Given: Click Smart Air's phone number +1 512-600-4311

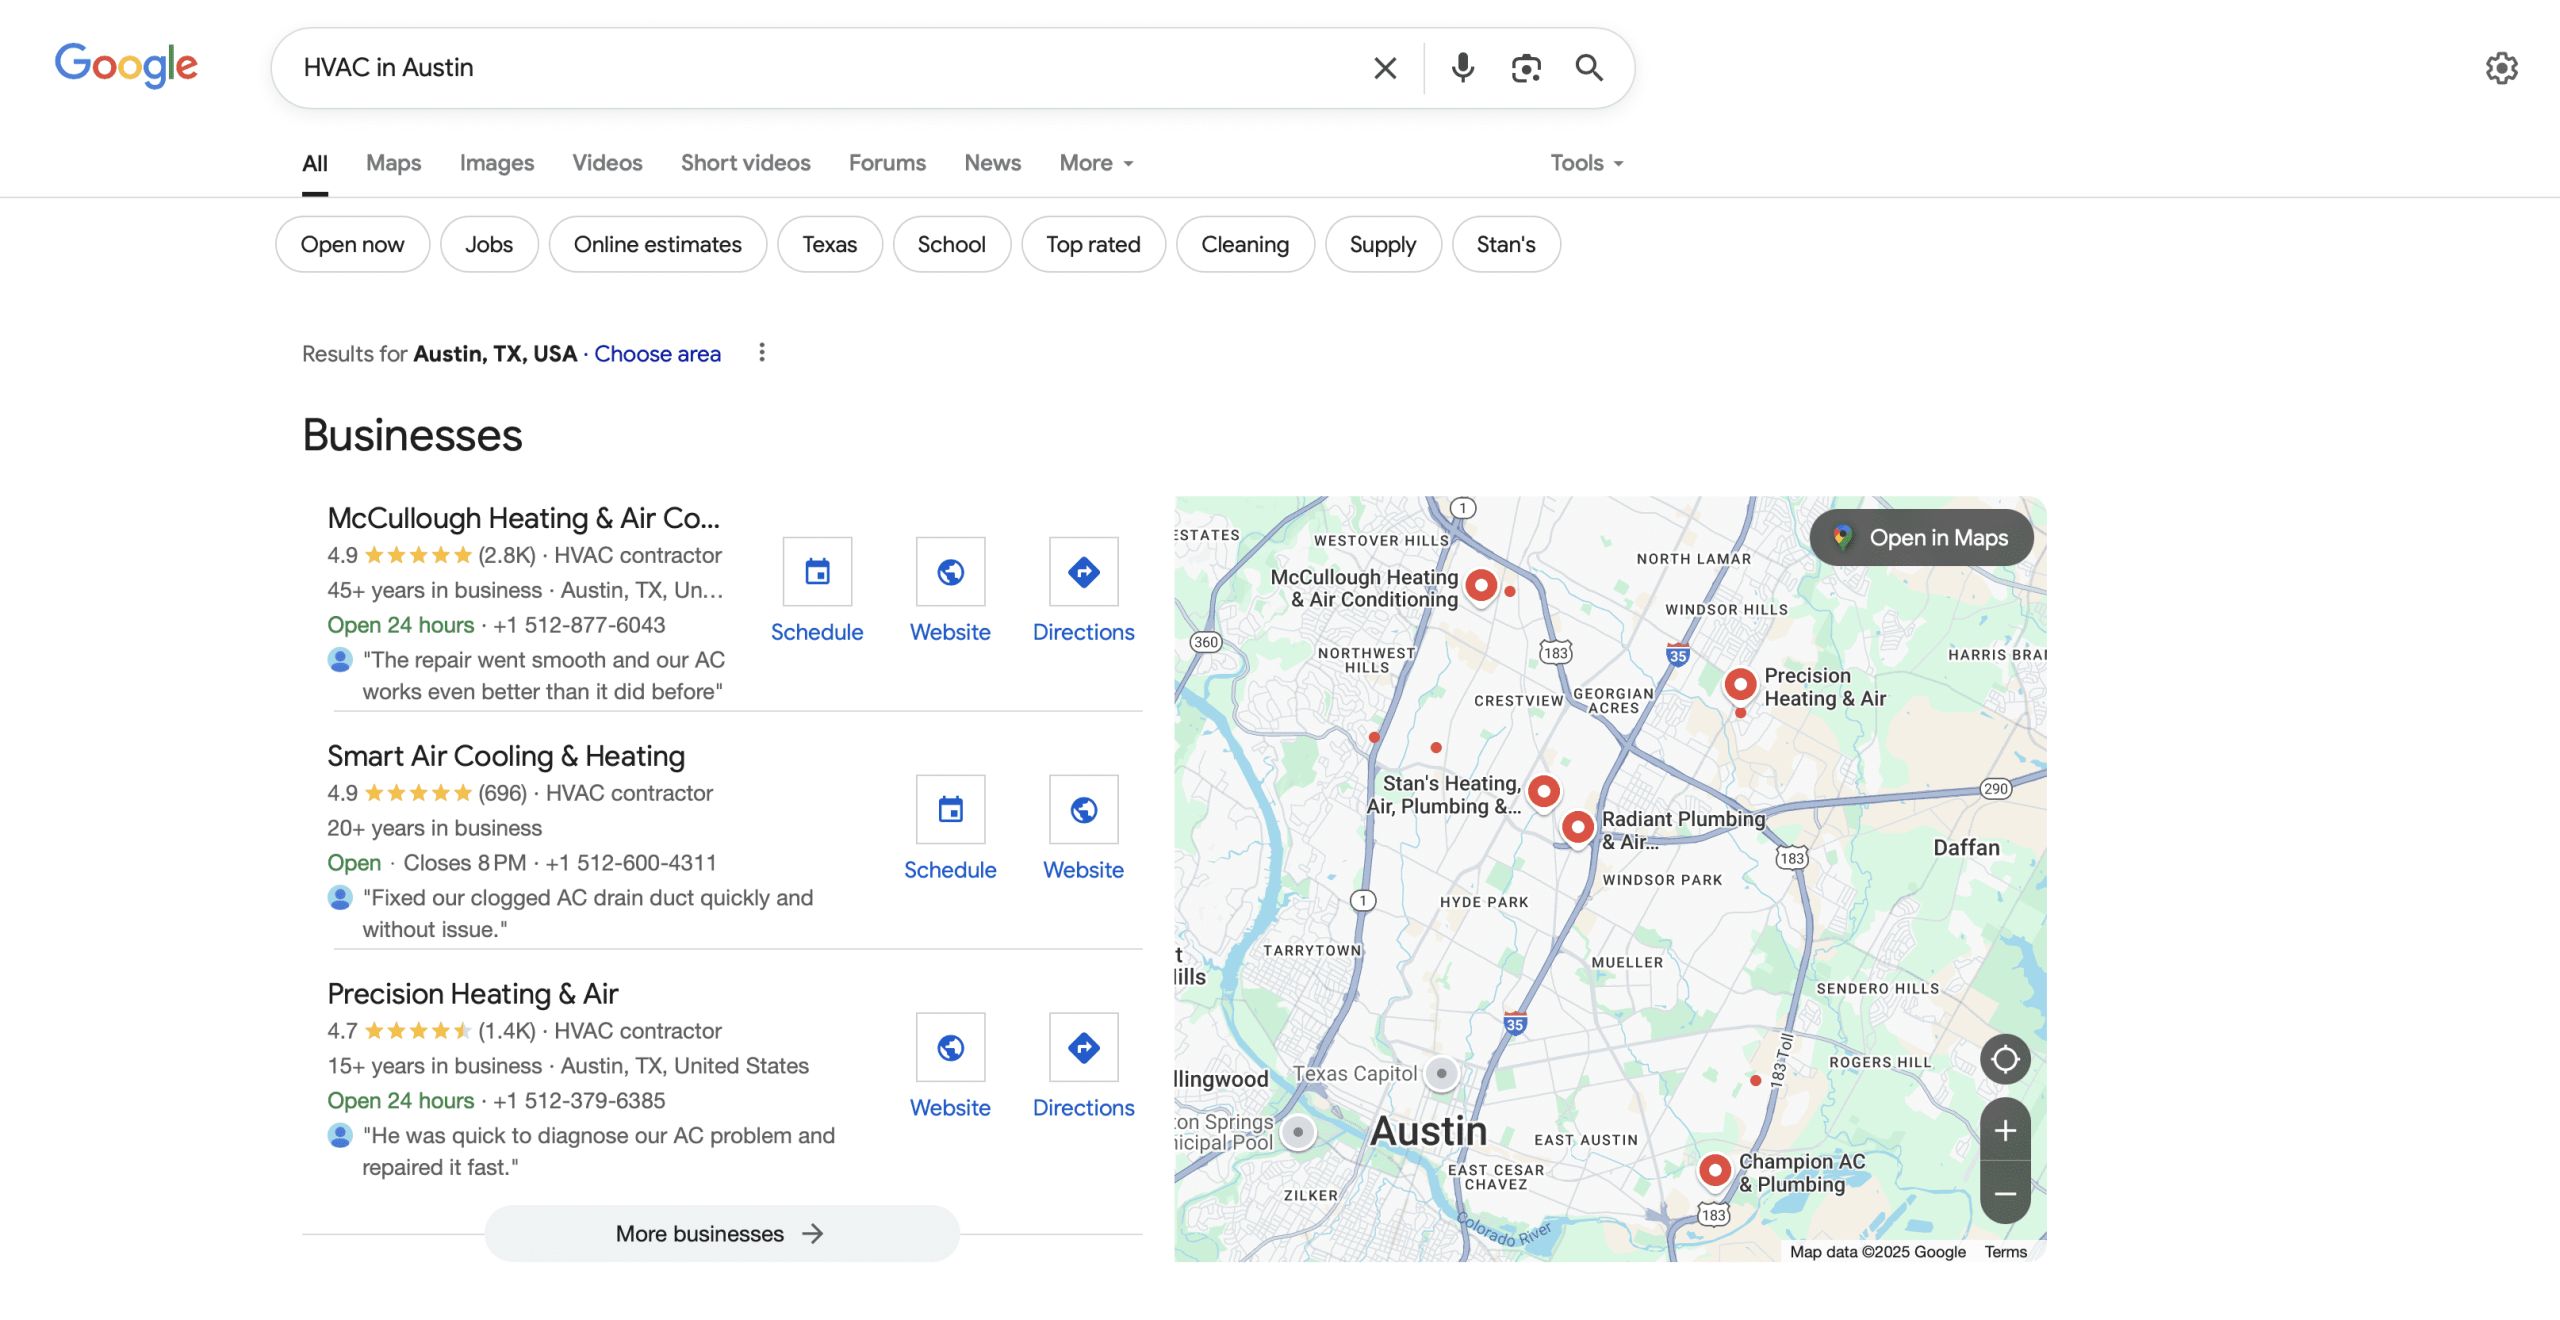Looking at the screenshot, I should tap(631, 863).
